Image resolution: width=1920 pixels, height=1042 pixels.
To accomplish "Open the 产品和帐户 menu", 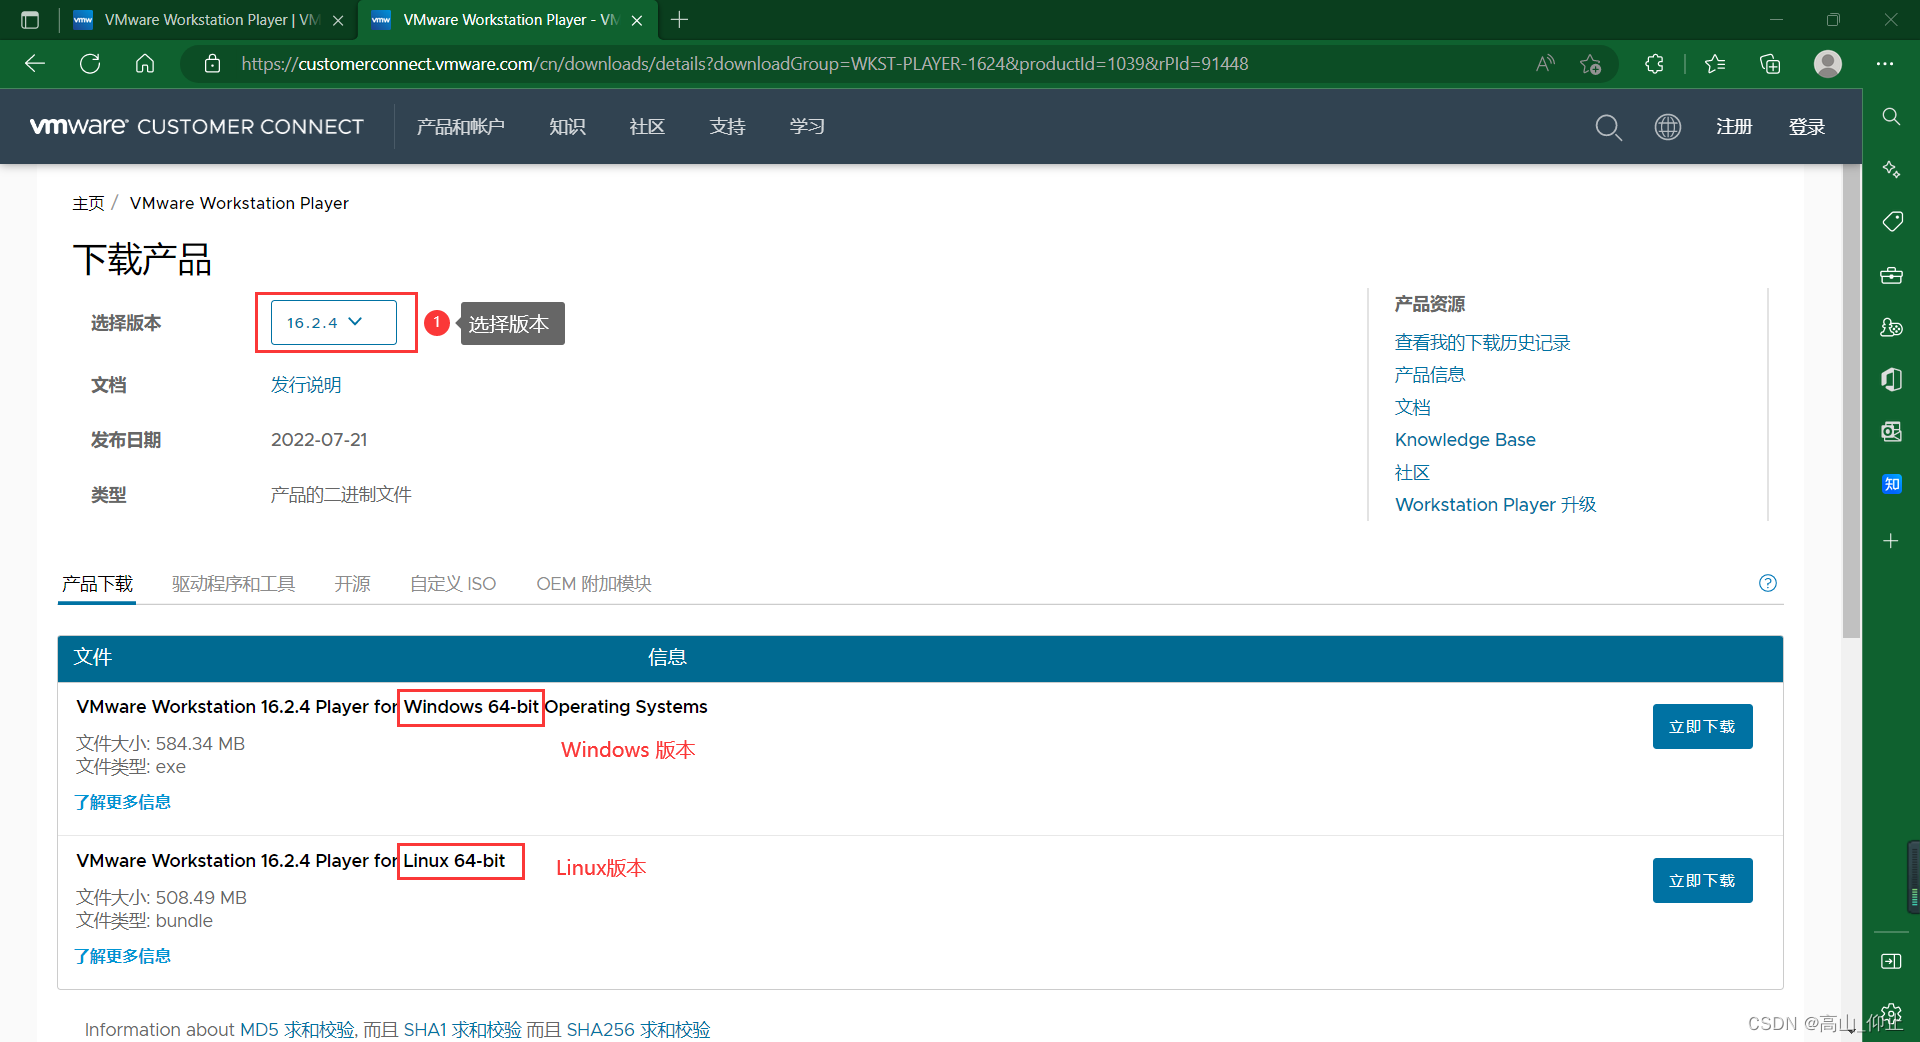I will pos(460,127).
